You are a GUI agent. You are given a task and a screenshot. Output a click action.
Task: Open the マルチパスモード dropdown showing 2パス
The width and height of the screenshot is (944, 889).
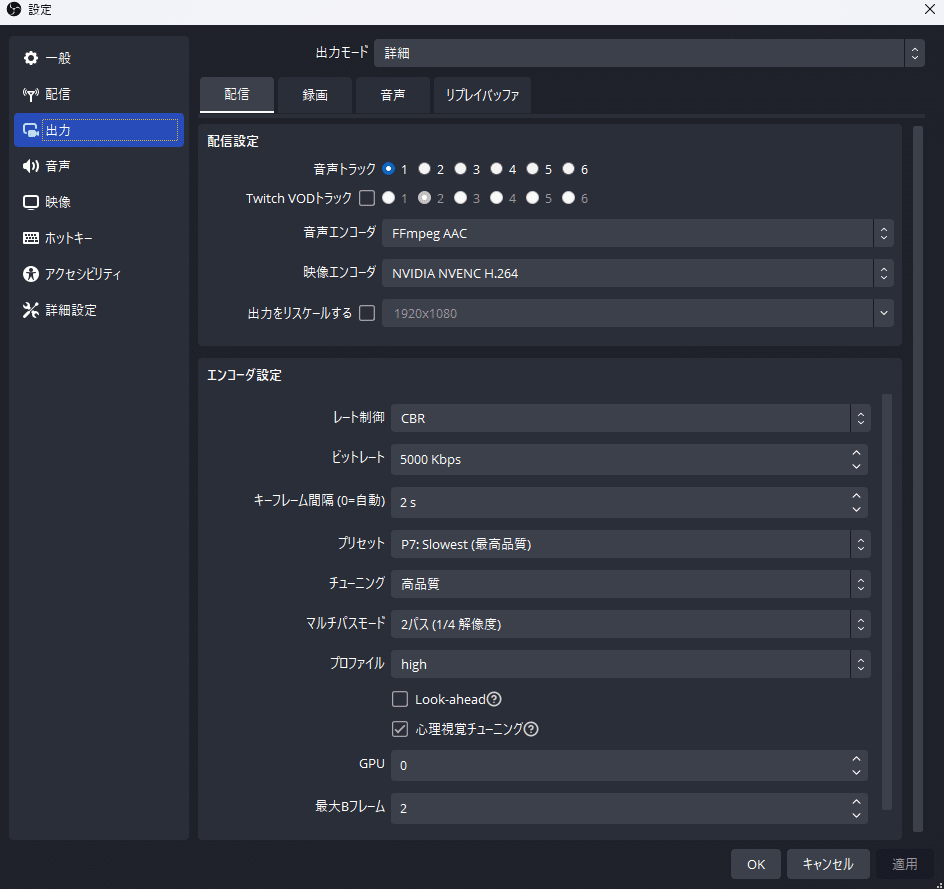point(630,624)
